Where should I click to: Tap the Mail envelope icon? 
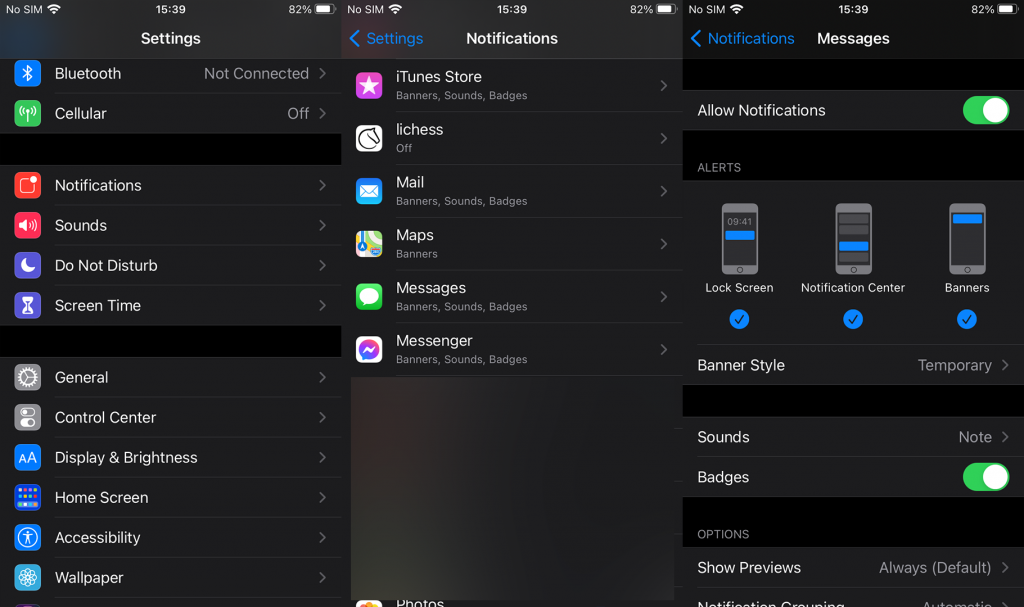pos(369,191)
